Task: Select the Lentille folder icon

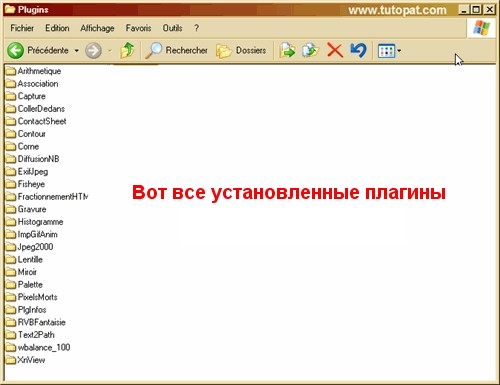Action: tap(11, 259)
